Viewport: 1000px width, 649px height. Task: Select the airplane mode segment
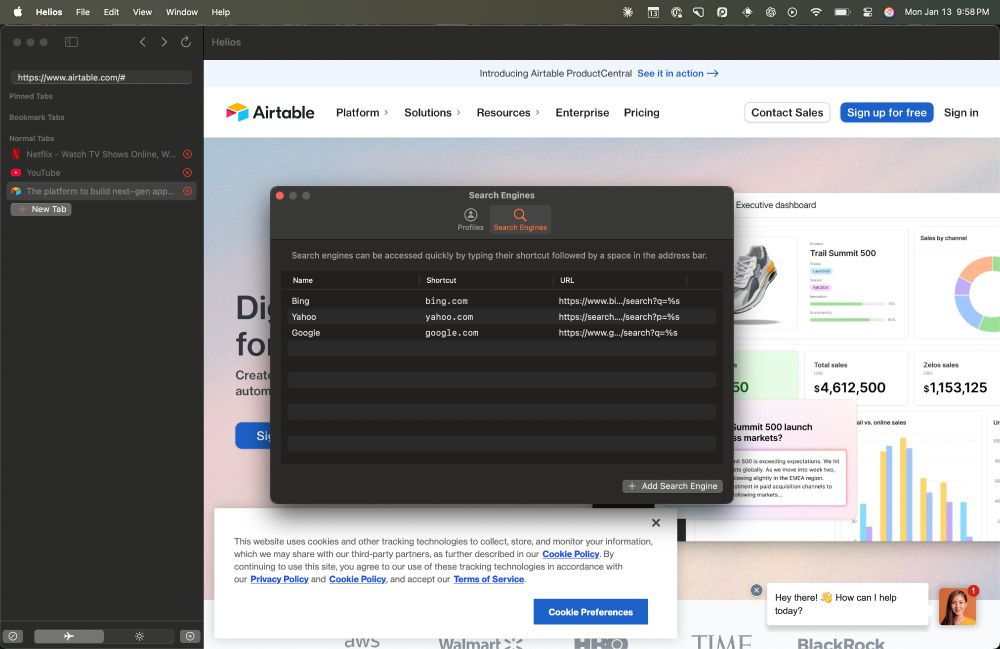click(69, 636)
